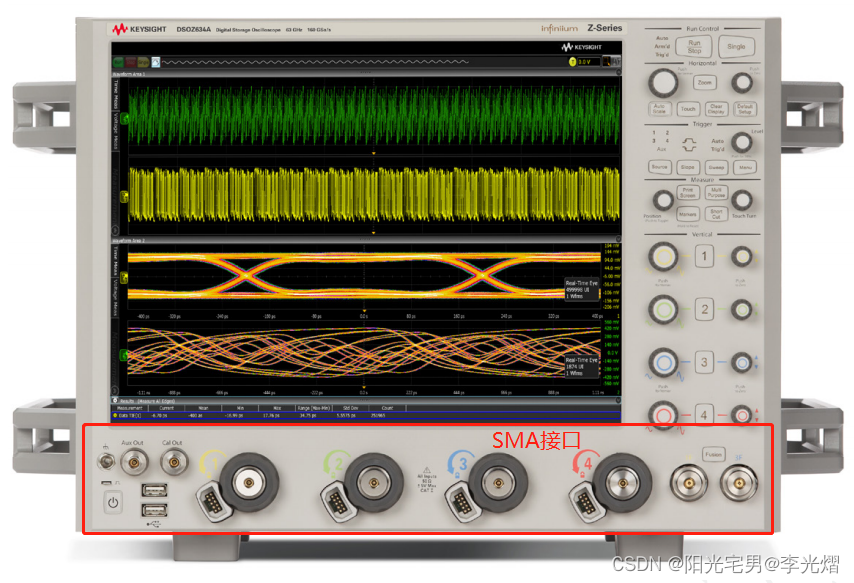
Task: Click channel 4 red vertical scale knob
Action: 663,416
